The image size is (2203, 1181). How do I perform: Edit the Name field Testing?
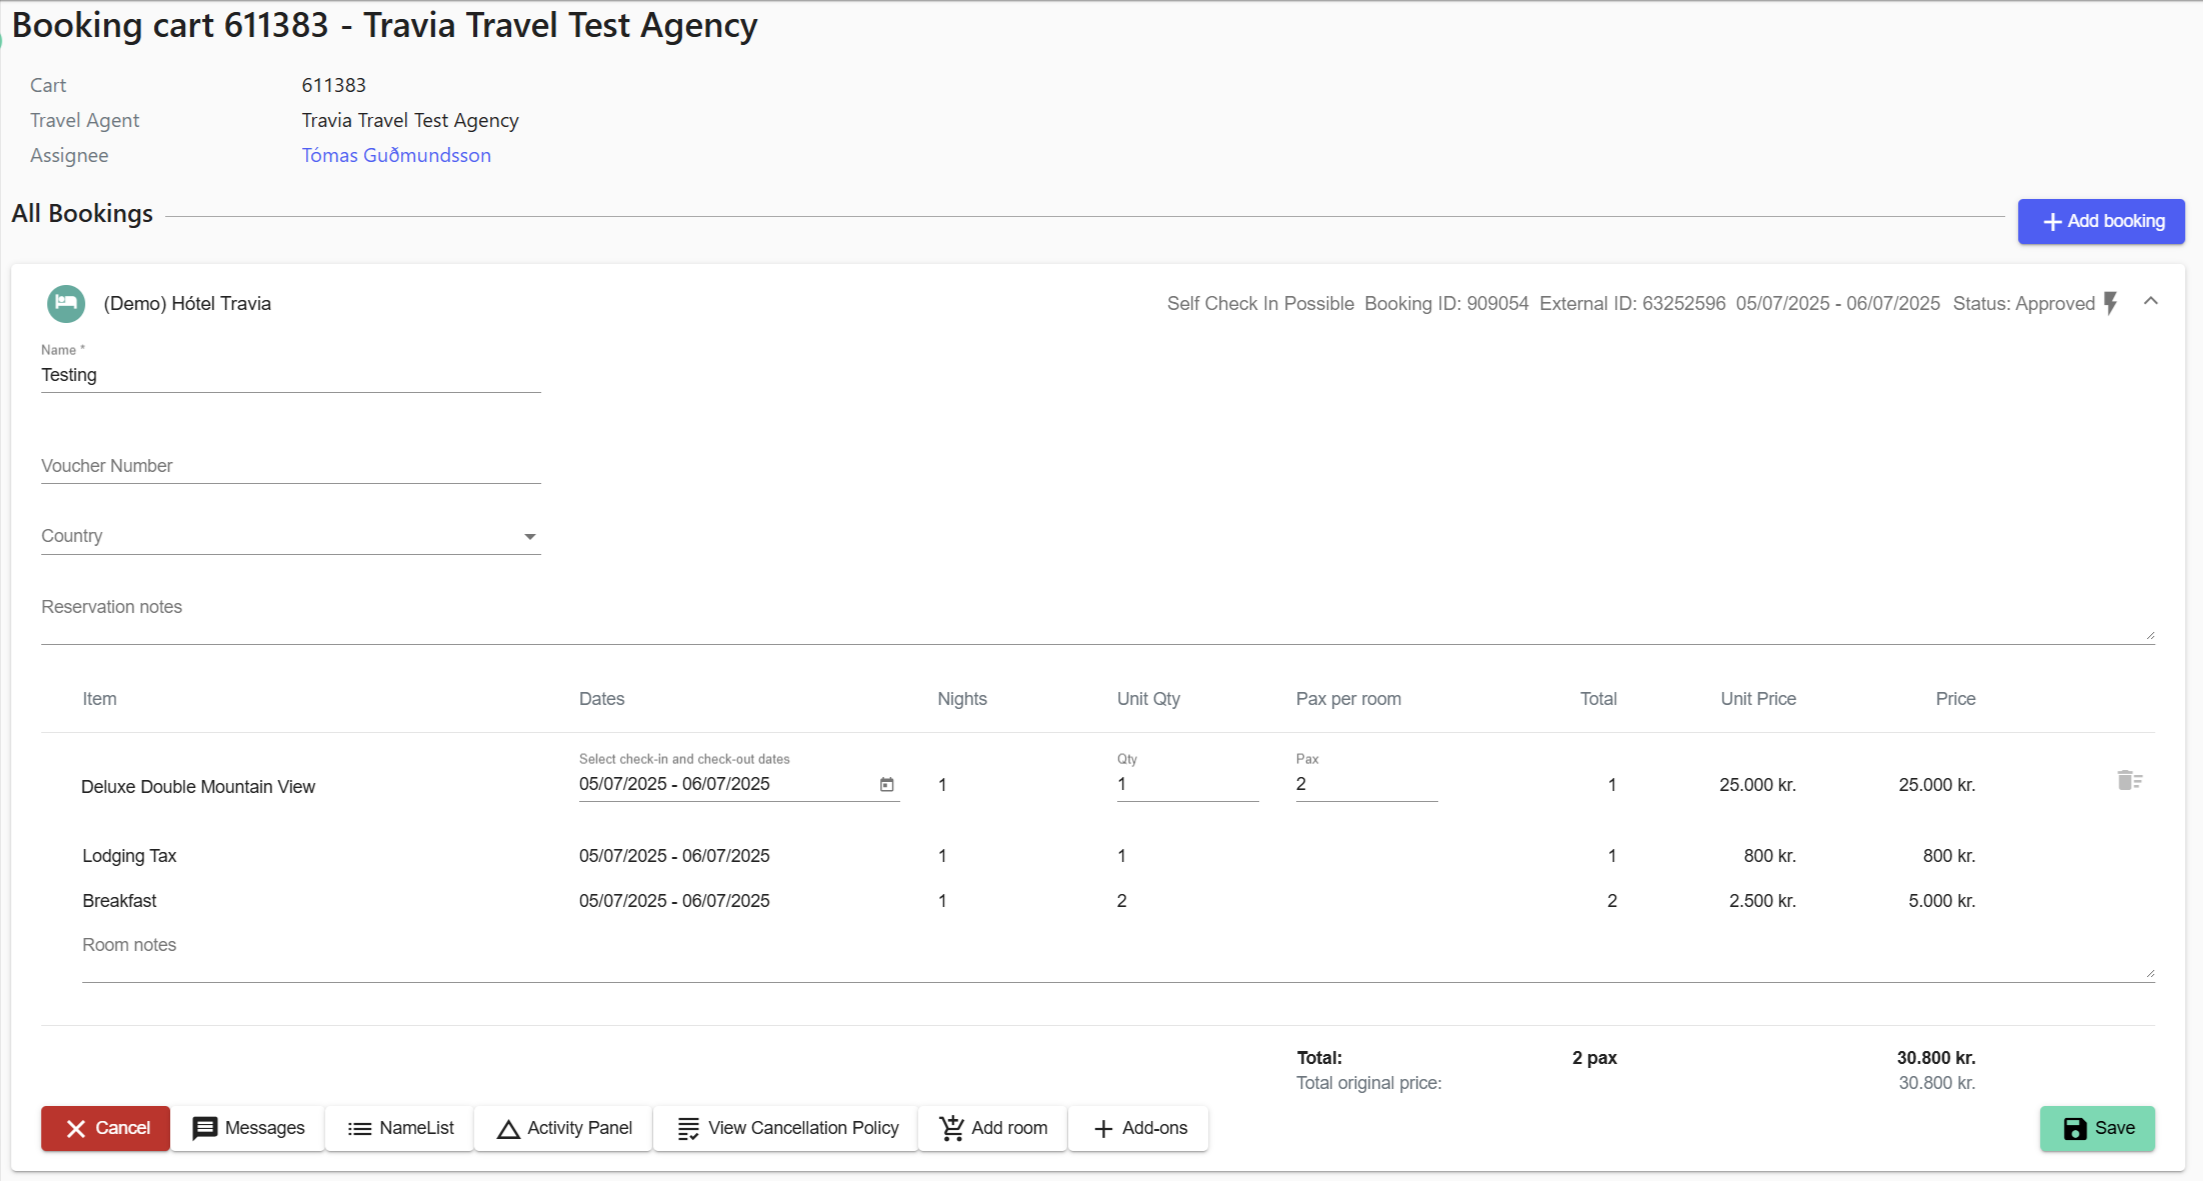coord(290,375)
